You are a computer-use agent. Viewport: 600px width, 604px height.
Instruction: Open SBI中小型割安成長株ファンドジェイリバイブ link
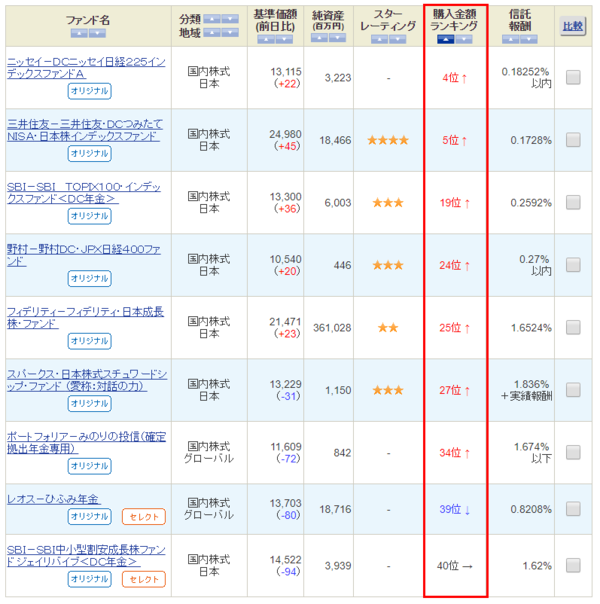tap(86, 556)
